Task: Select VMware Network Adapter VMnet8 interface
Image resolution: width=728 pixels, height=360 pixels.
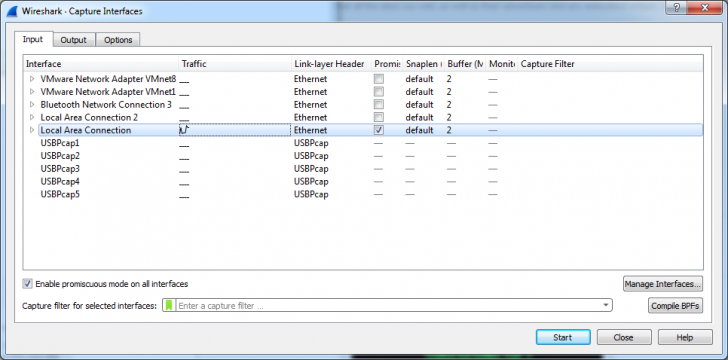Action: [x=108, y=79]
